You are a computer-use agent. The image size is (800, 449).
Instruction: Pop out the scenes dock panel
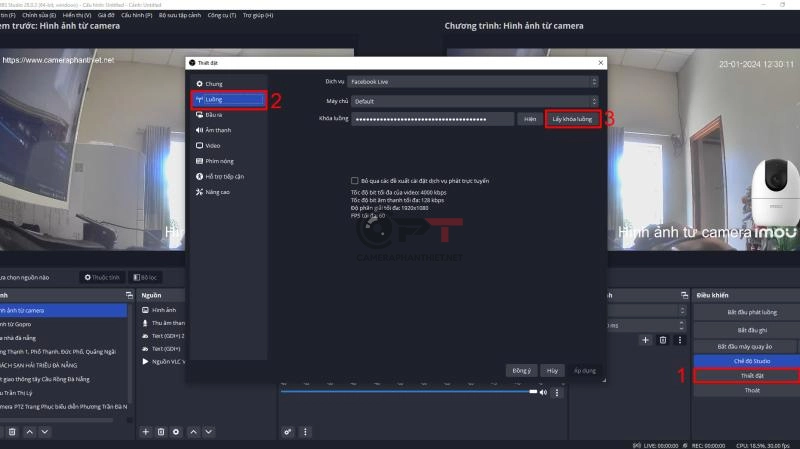click(129, 295)
